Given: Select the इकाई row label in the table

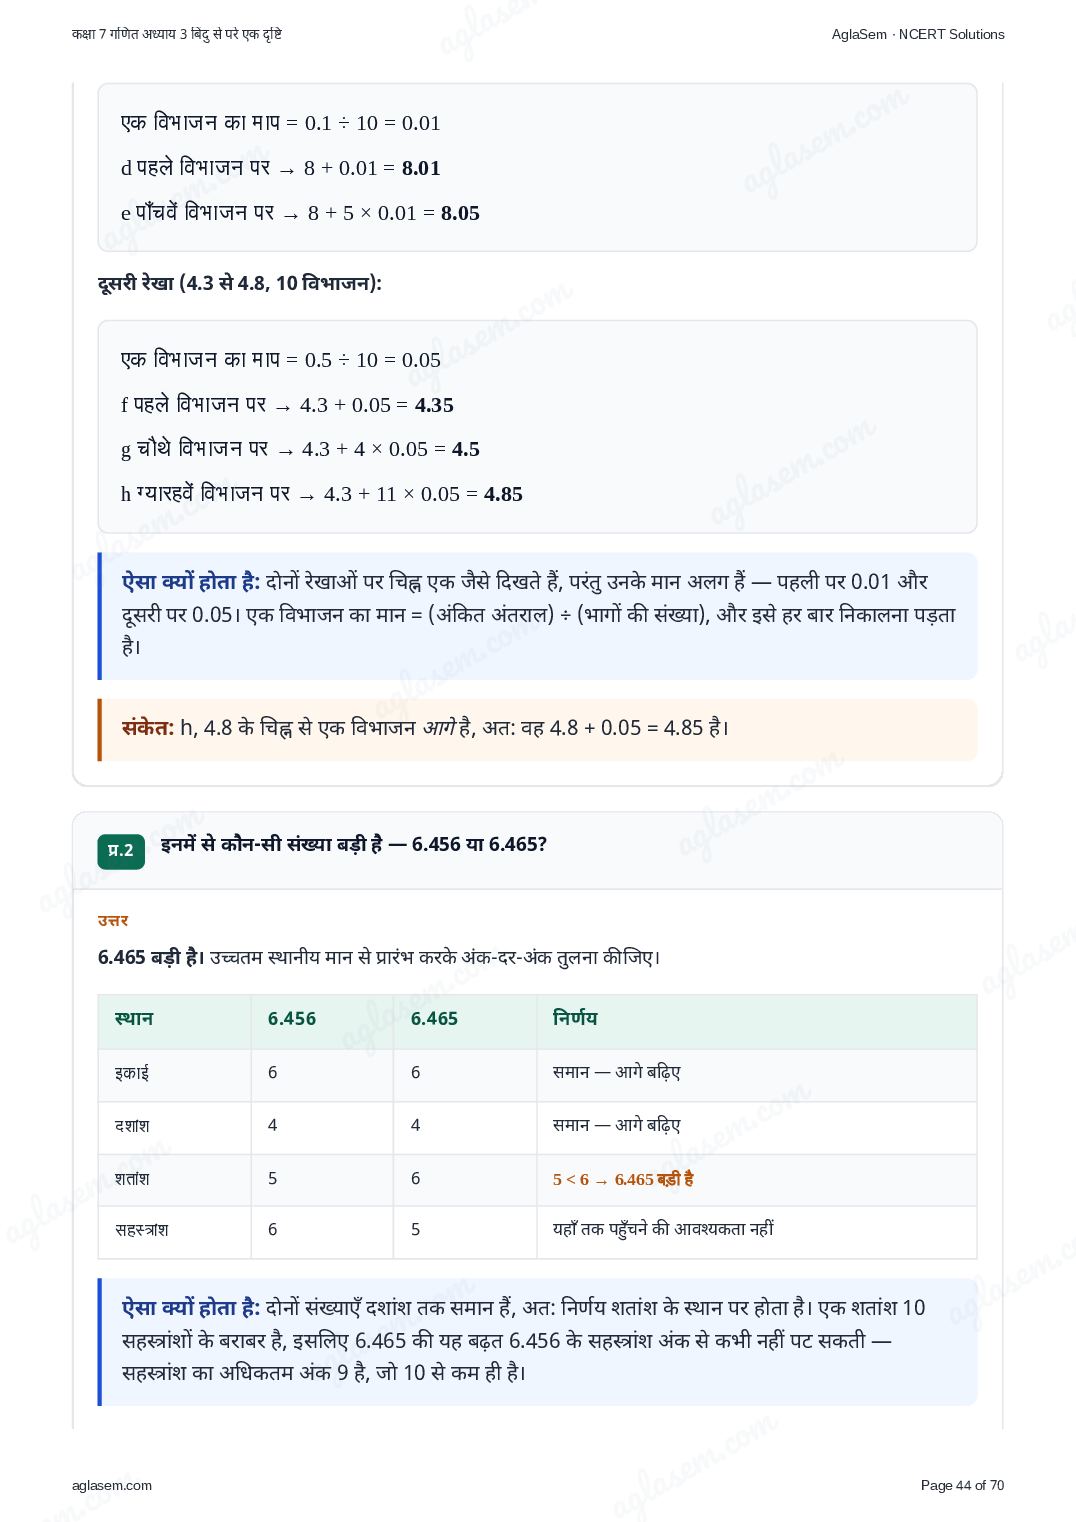Looking at the screenshot, I should [132, 1073].
